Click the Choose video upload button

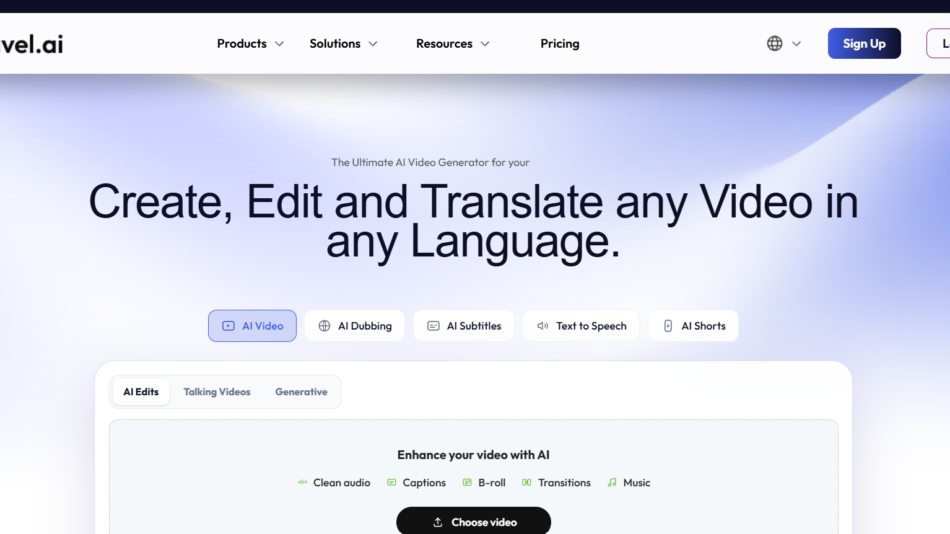[x=474, y=521]
